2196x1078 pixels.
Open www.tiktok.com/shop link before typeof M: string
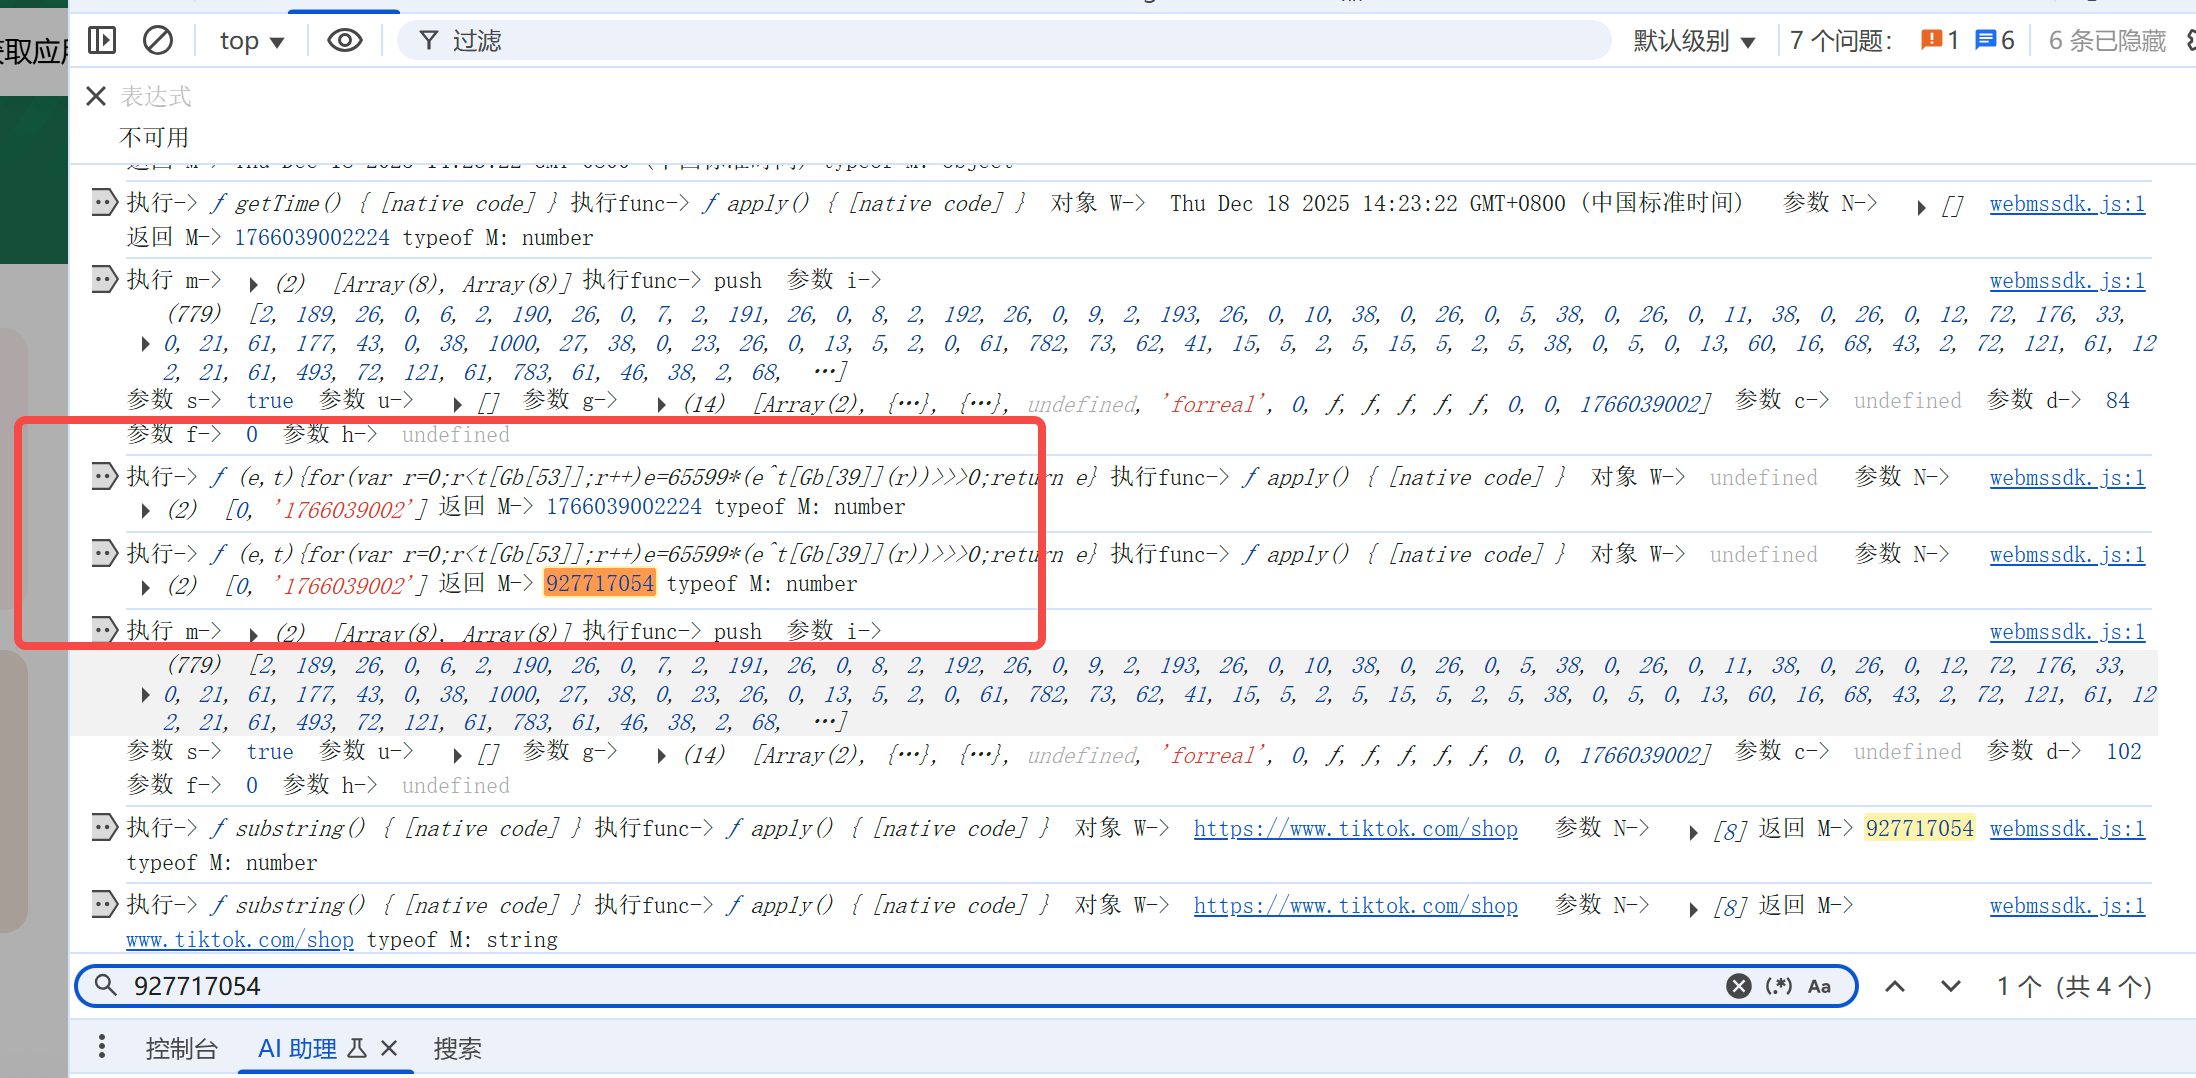point(240,940)
